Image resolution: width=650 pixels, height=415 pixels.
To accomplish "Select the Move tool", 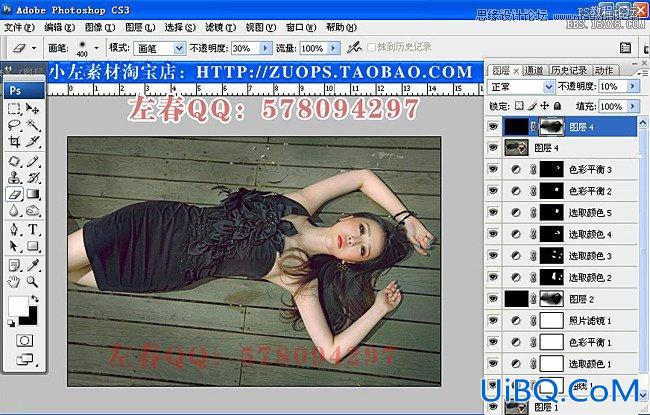I will tap(32, 109).
